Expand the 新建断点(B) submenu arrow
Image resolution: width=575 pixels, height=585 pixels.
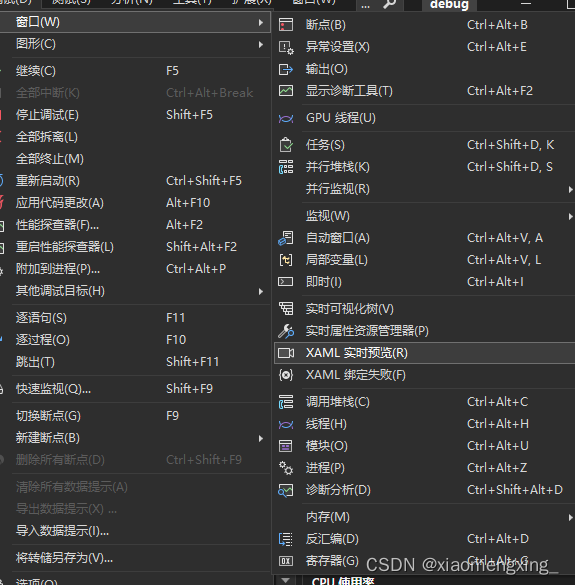click(x=261, y=438)
